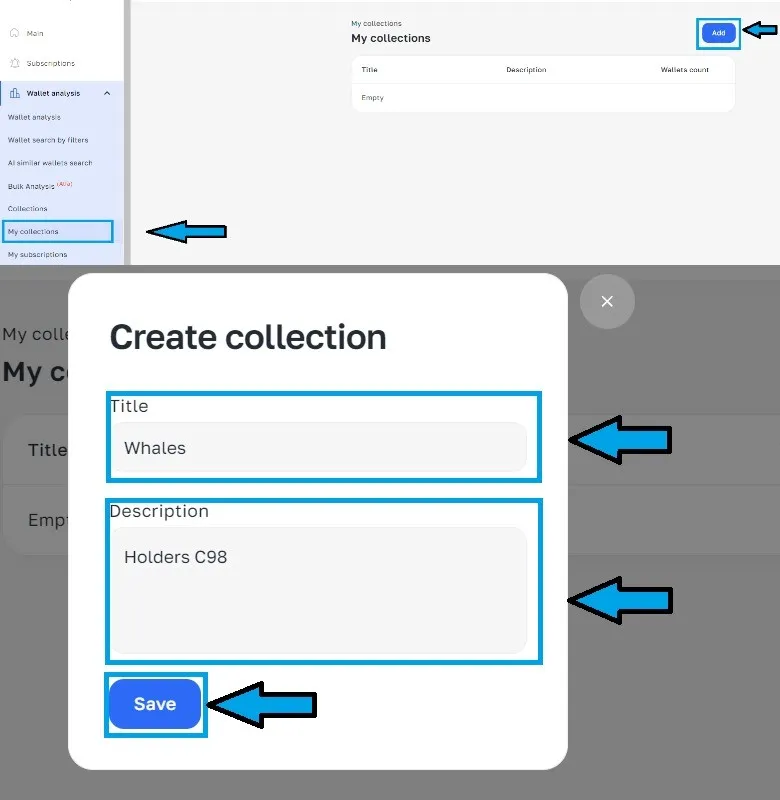
Task: Save the new collection
Action: [155, 704]
